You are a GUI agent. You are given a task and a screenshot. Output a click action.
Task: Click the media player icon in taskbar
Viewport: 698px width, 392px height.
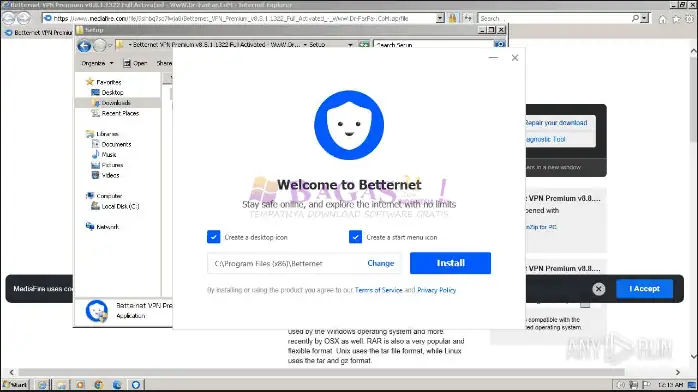pyautogui.click(x=80, y=385)
